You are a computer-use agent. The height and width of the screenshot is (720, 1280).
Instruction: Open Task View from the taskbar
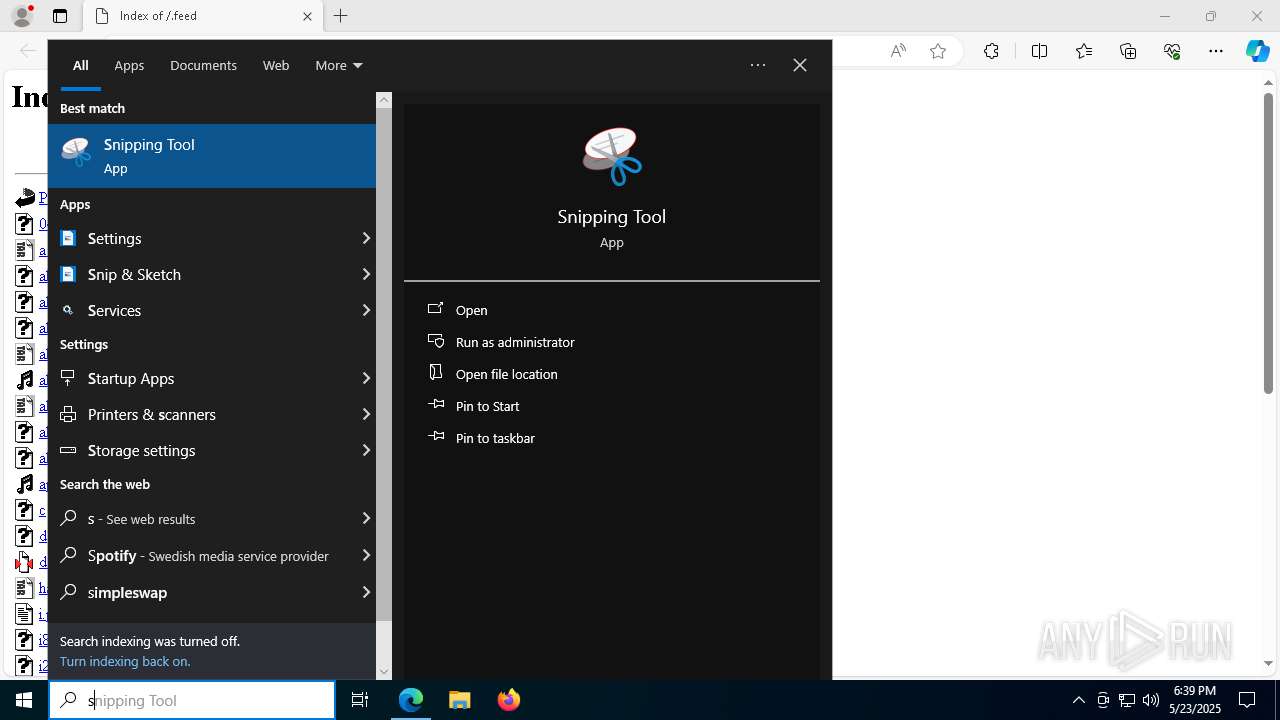pos(360,700)
